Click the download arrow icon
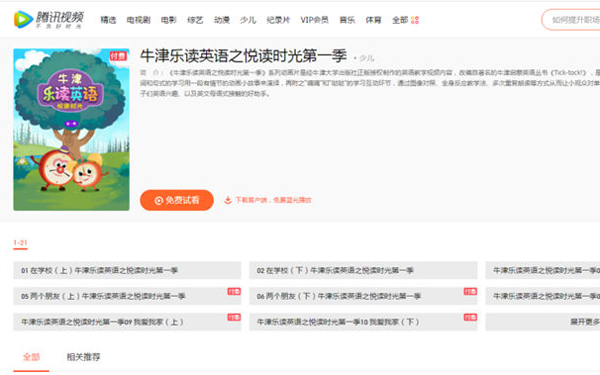Viewport: 600px width, 375px height. tap(228, 200)
